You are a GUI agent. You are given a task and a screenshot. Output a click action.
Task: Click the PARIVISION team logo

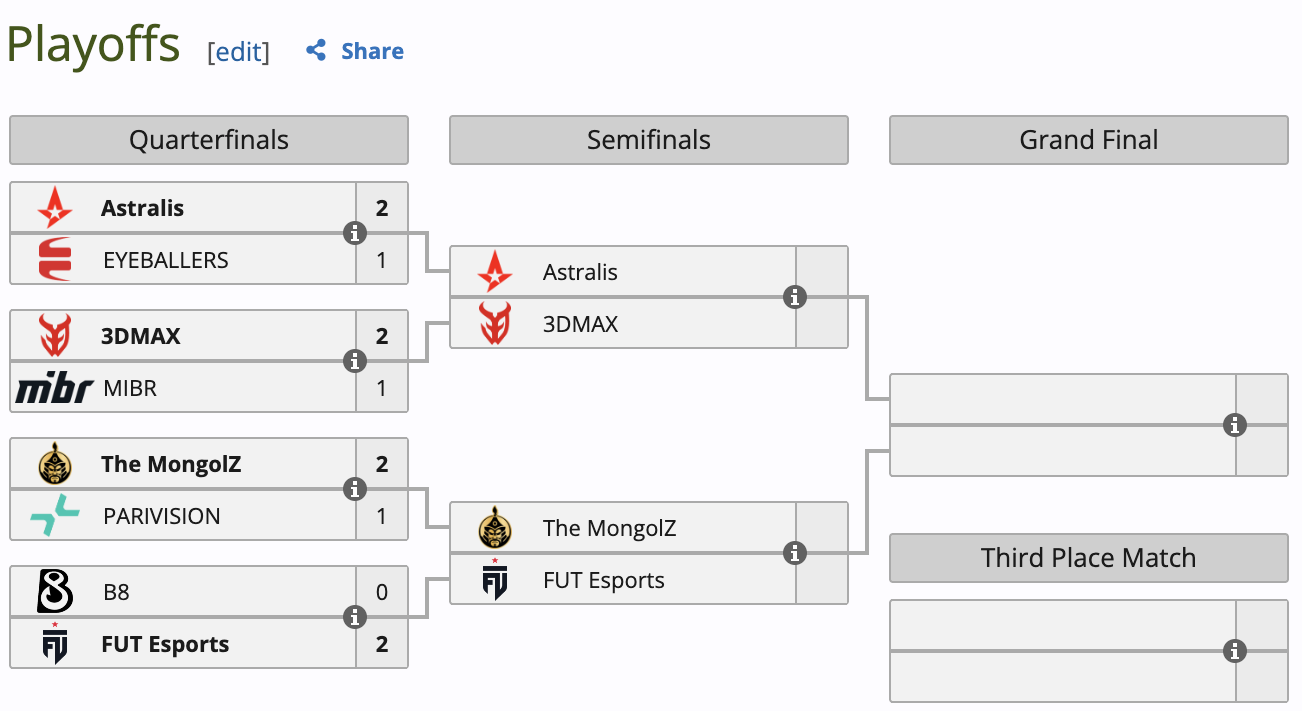click(x=54, y=516)
